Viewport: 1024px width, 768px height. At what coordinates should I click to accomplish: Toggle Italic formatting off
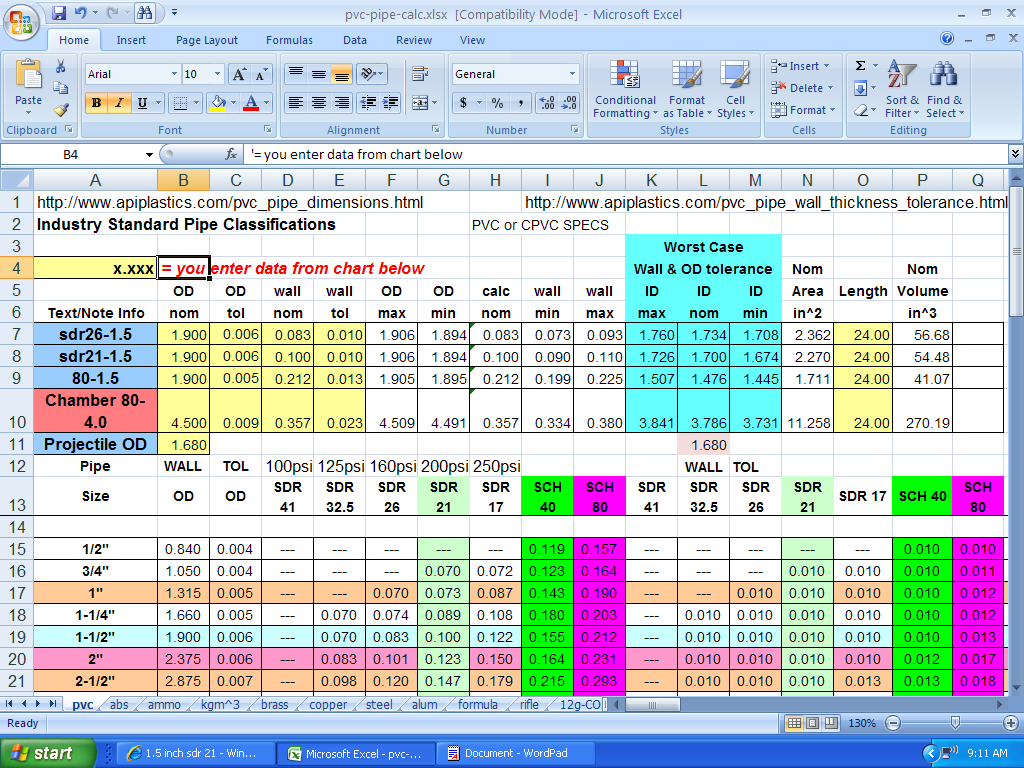(119, 103)
